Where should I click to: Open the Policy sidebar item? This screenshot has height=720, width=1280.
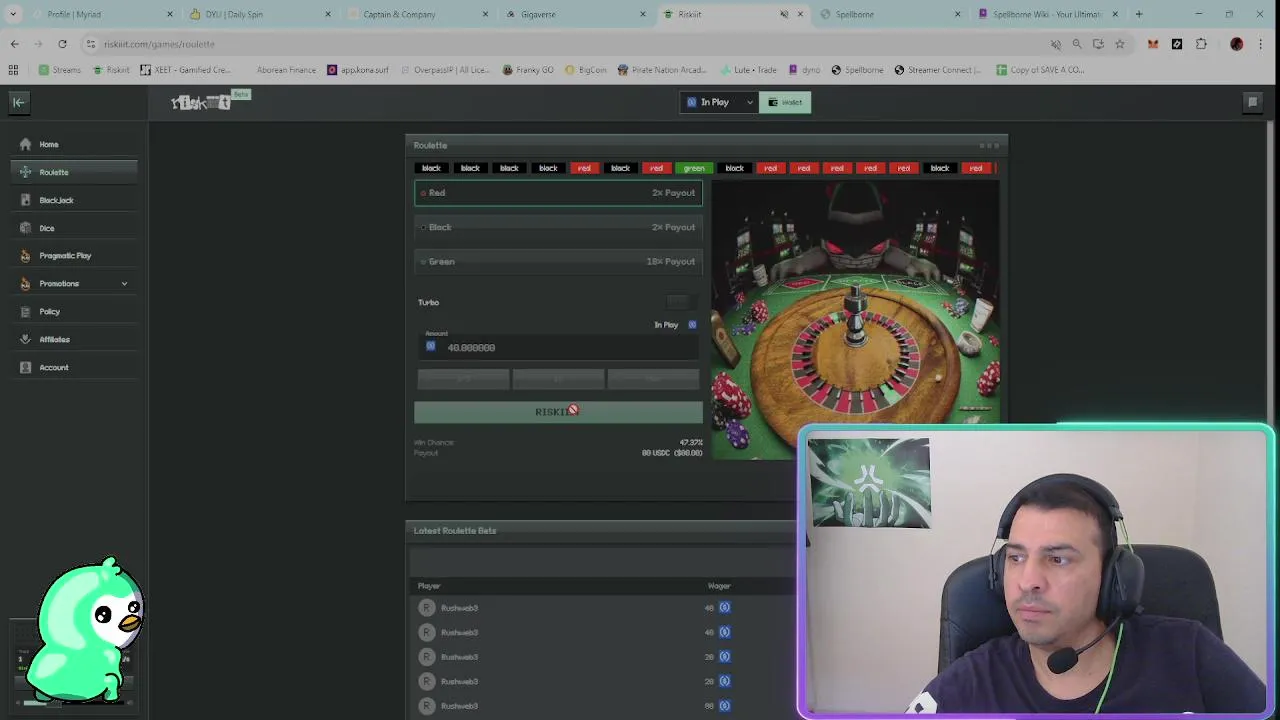coord(74,311)
